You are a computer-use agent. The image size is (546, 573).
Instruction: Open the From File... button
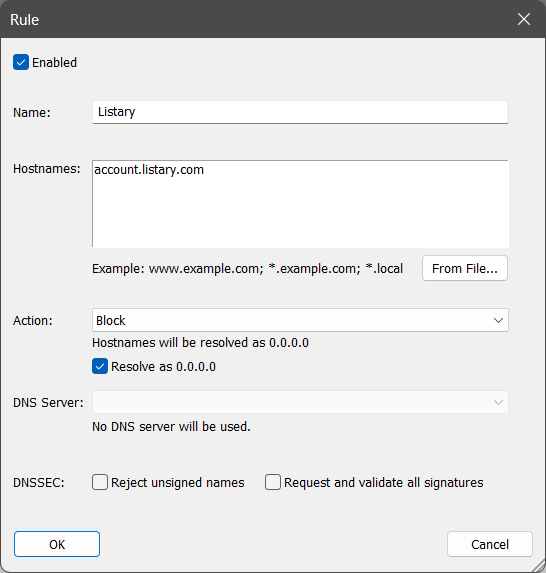[465, 268]
